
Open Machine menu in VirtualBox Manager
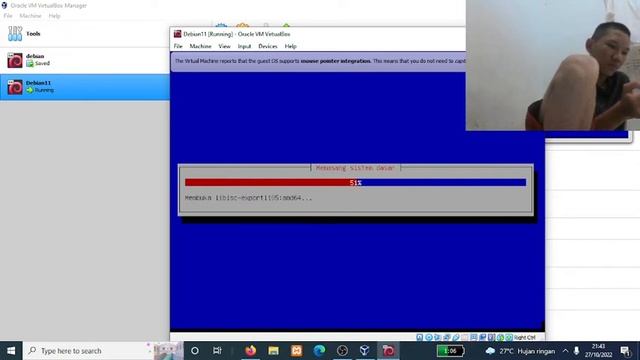point(31,16)
